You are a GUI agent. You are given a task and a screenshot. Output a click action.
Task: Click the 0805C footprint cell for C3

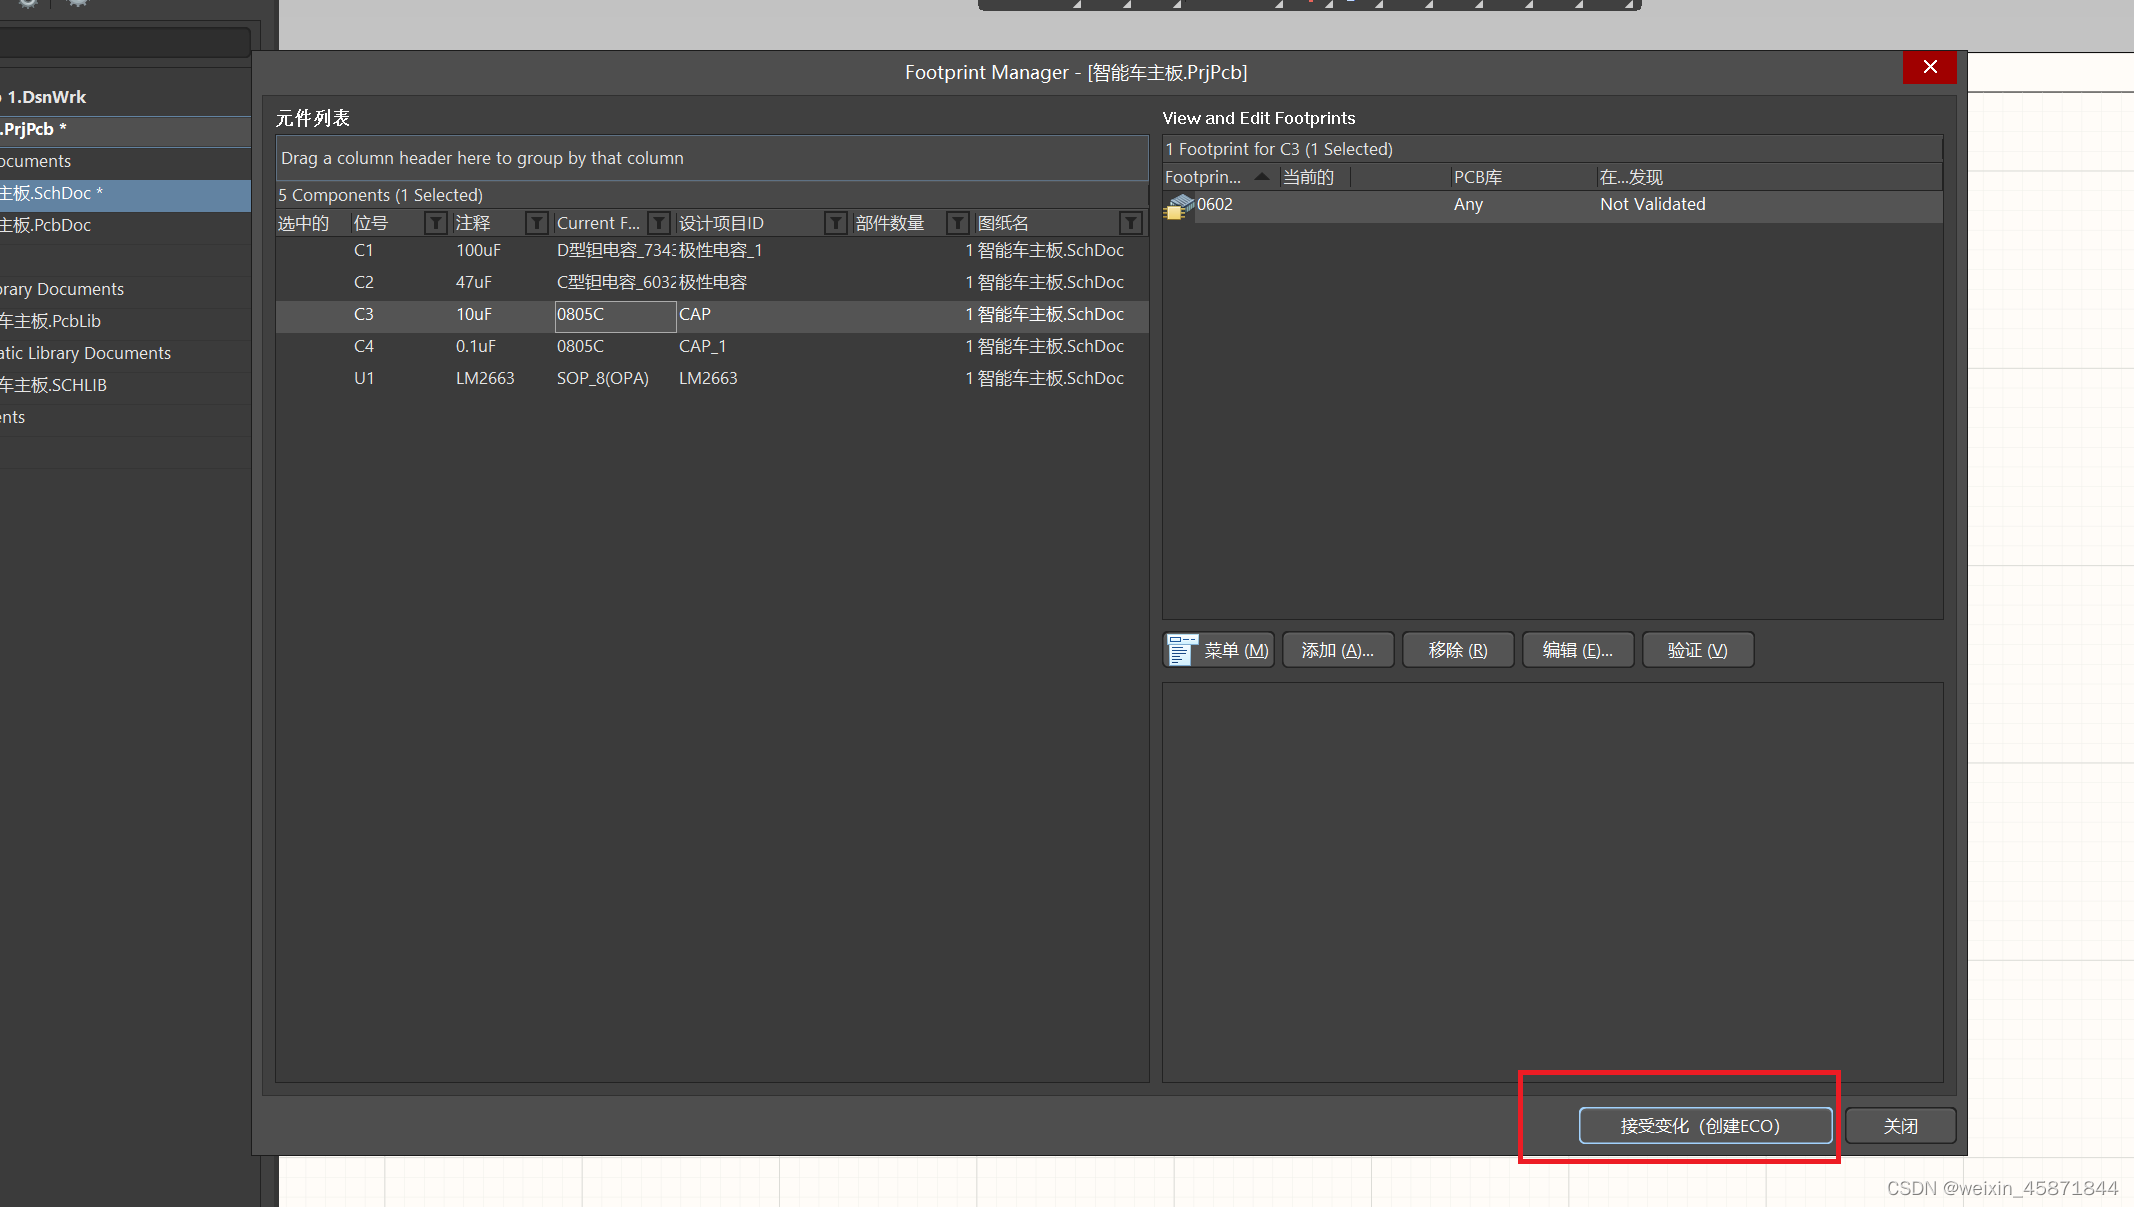(x=614, y=315)
